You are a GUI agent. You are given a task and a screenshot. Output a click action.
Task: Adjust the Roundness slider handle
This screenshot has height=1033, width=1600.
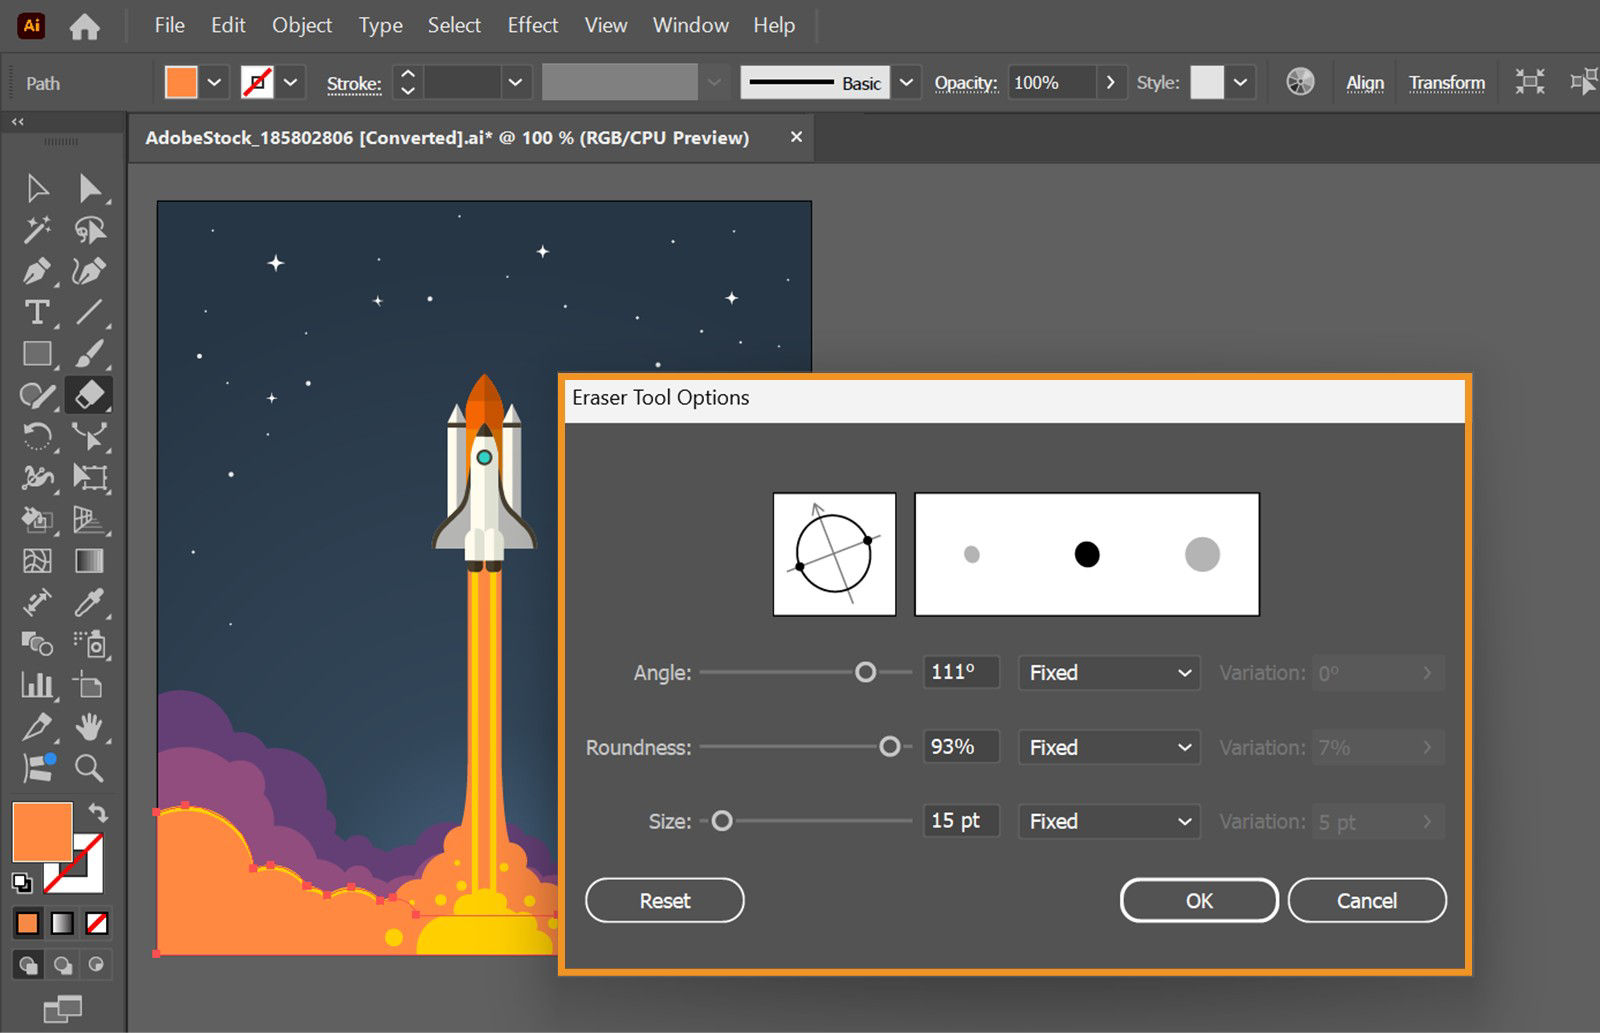pyautogui.click(x=891, y=746)
